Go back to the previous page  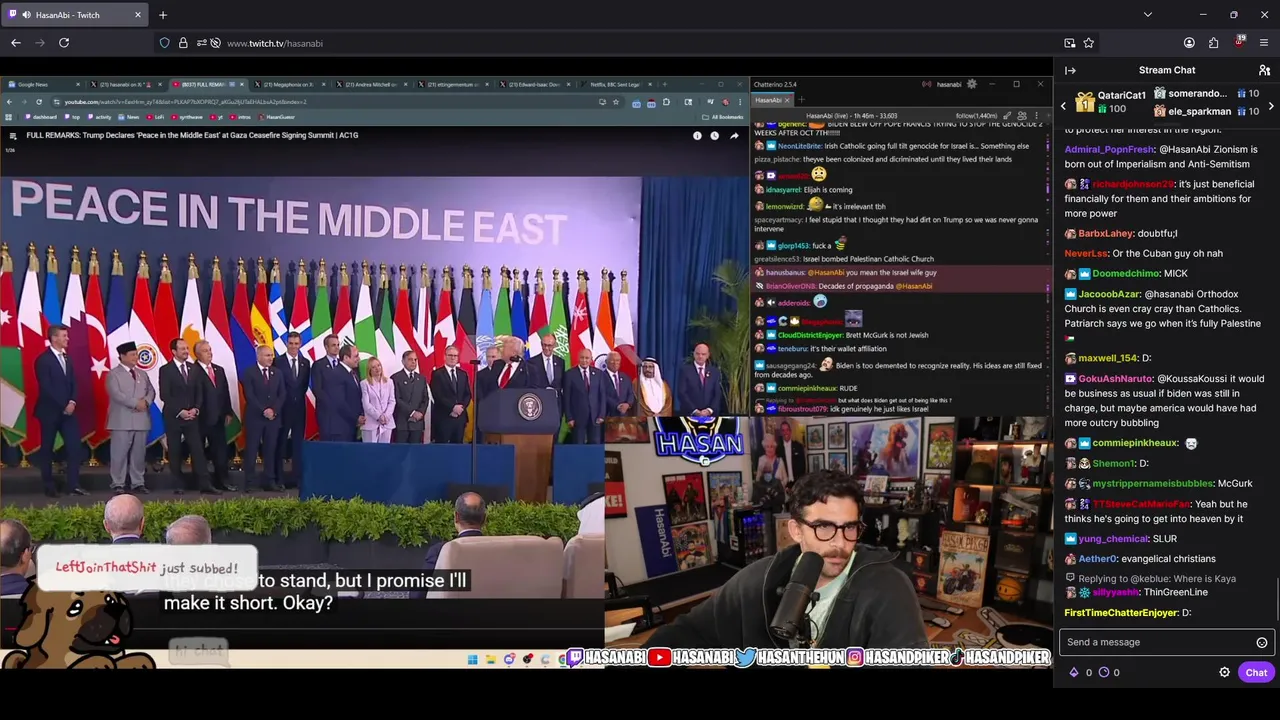[x=16, y=43]
